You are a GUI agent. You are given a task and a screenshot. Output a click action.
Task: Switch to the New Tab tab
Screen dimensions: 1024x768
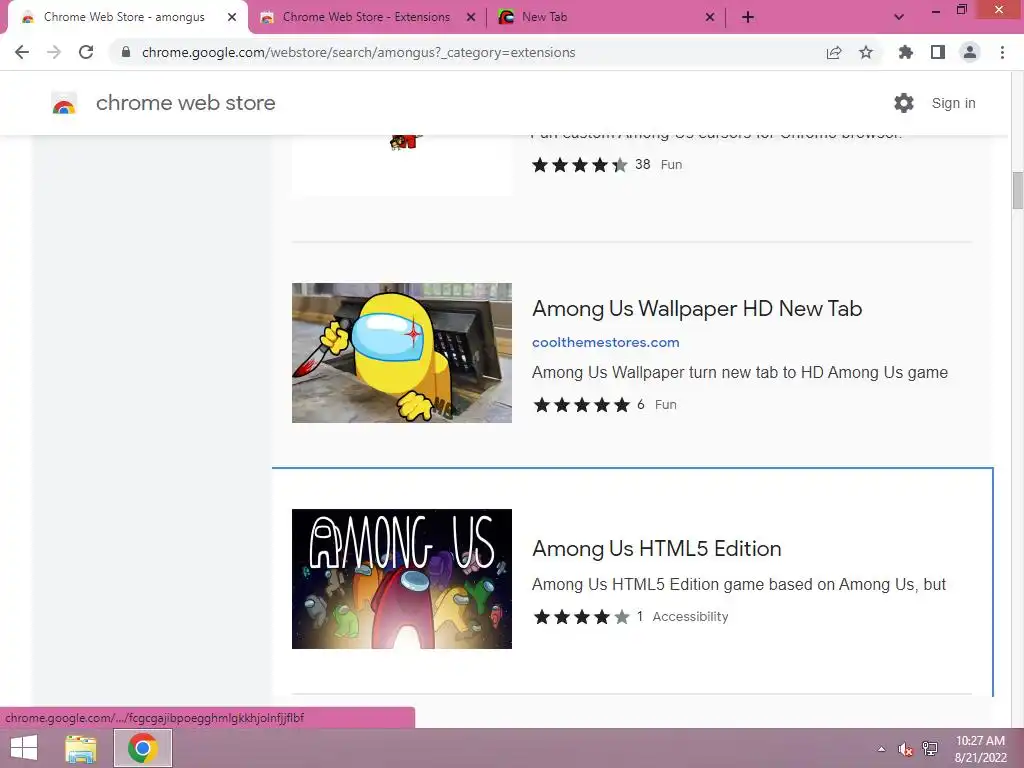click(606, 17)
